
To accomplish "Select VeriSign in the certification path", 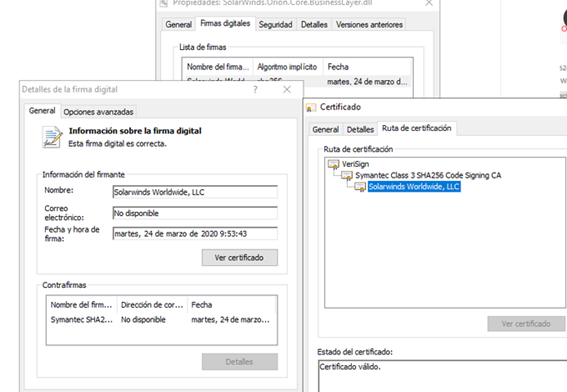I will [355, 165].
